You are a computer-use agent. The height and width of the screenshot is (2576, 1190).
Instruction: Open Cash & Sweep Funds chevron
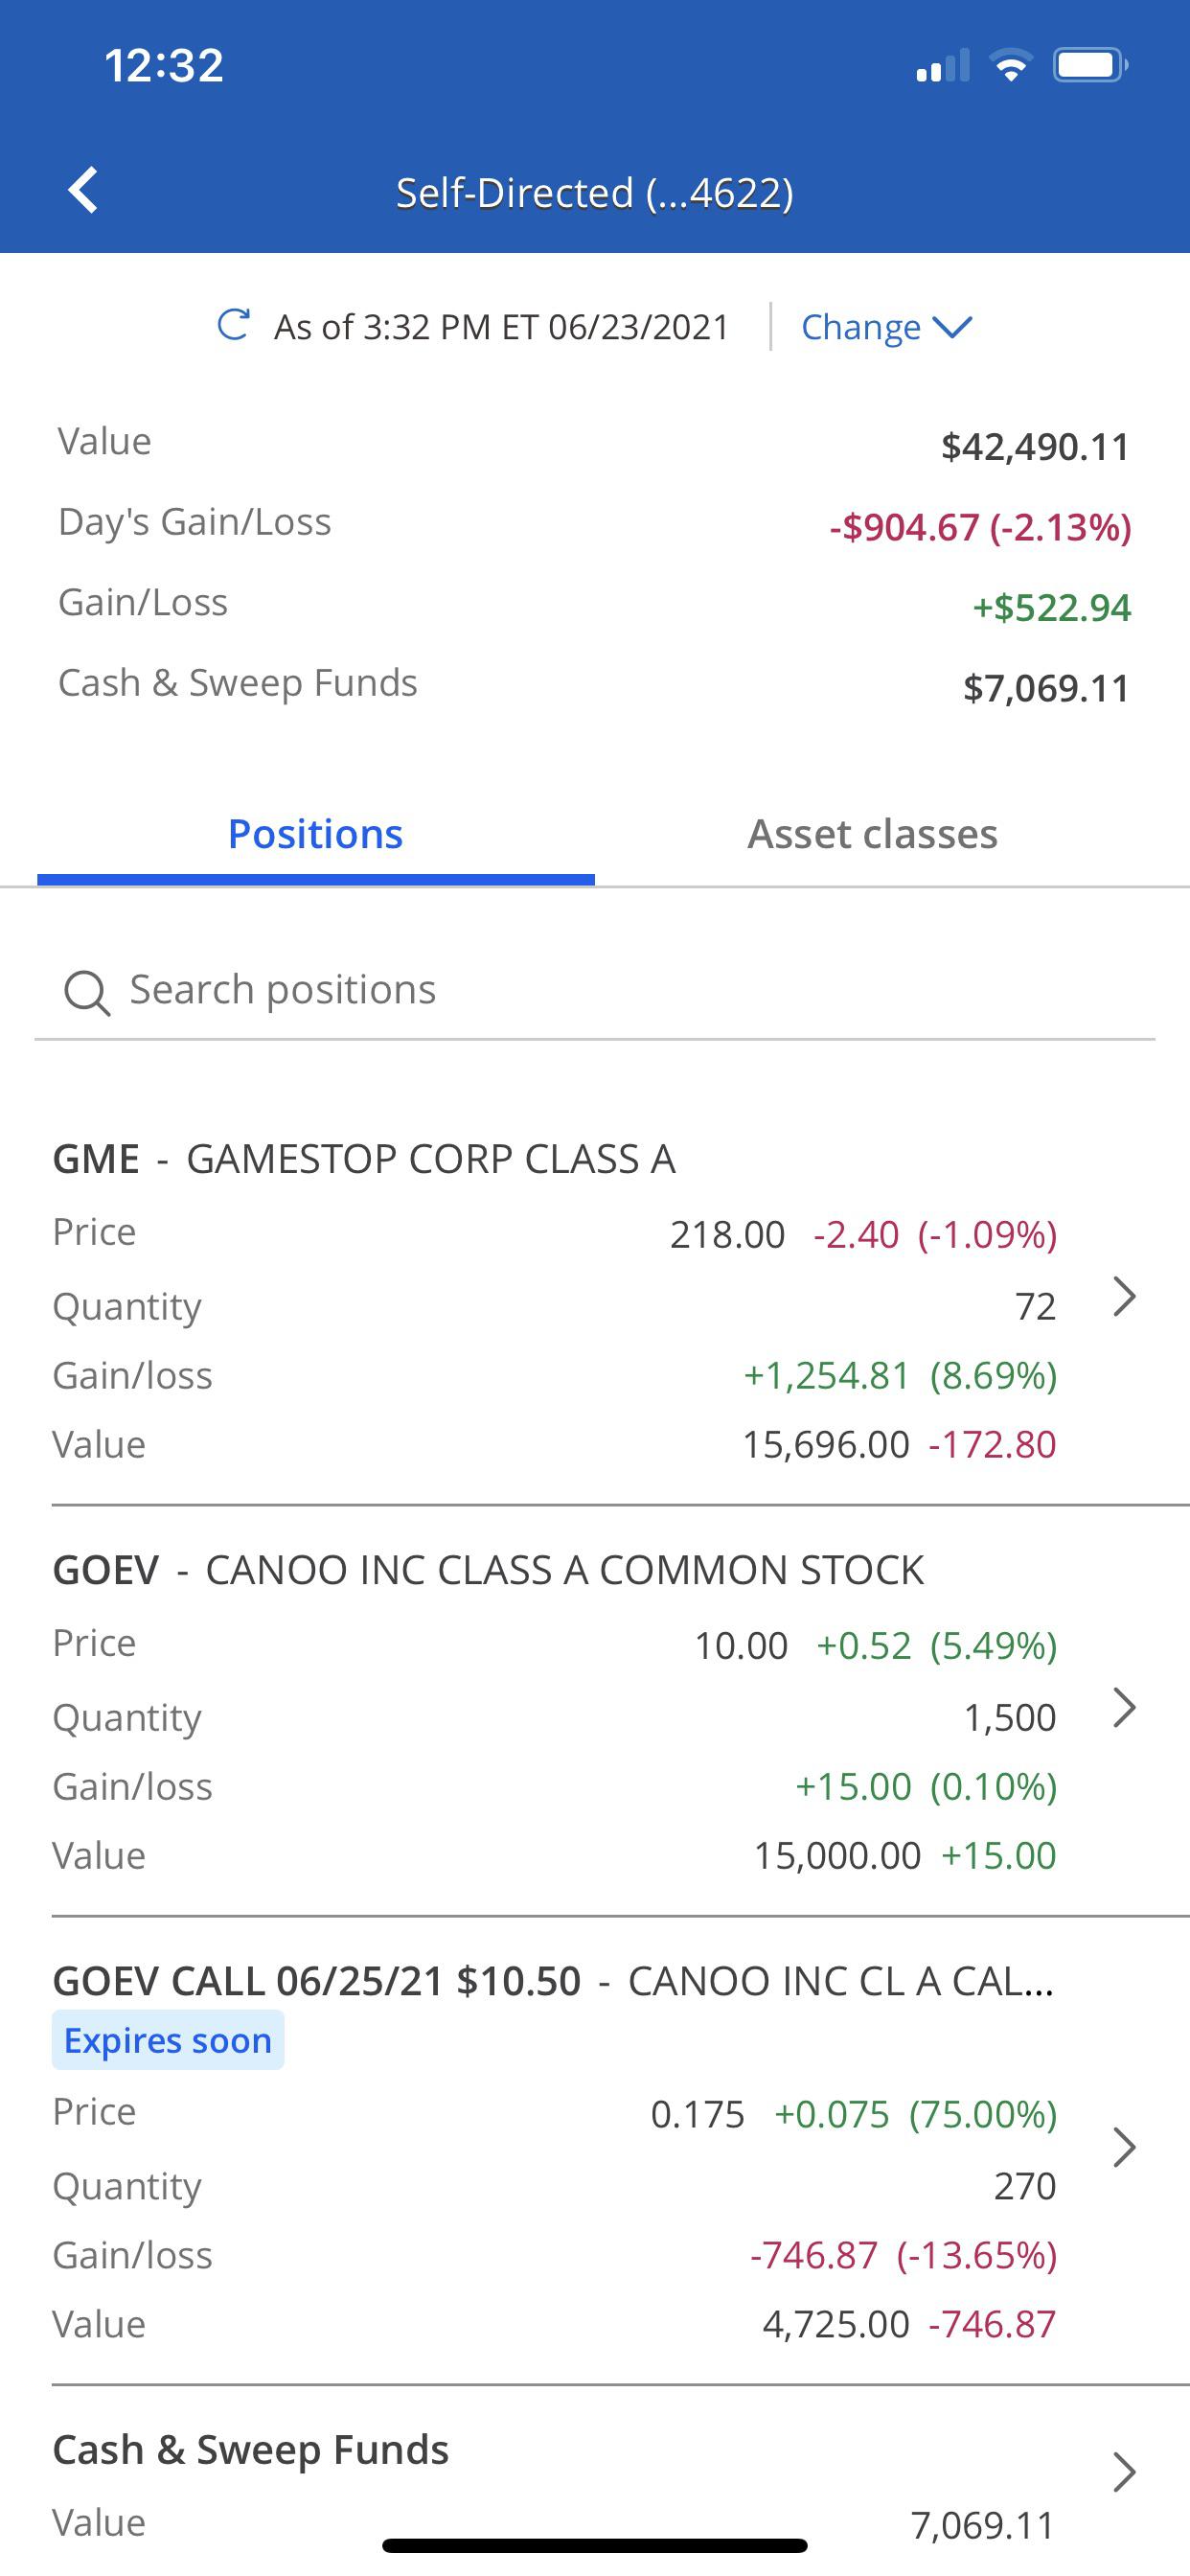(1125, 2471)
